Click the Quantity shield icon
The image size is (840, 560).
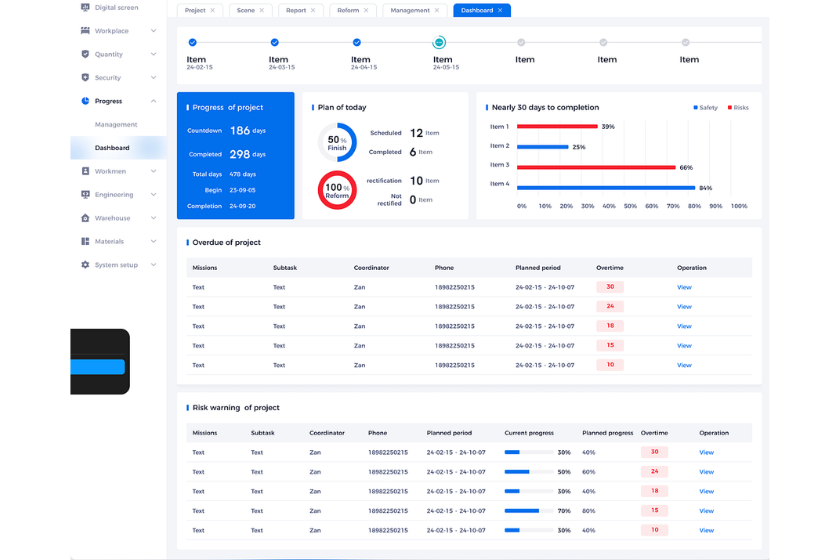pos(85,54)
